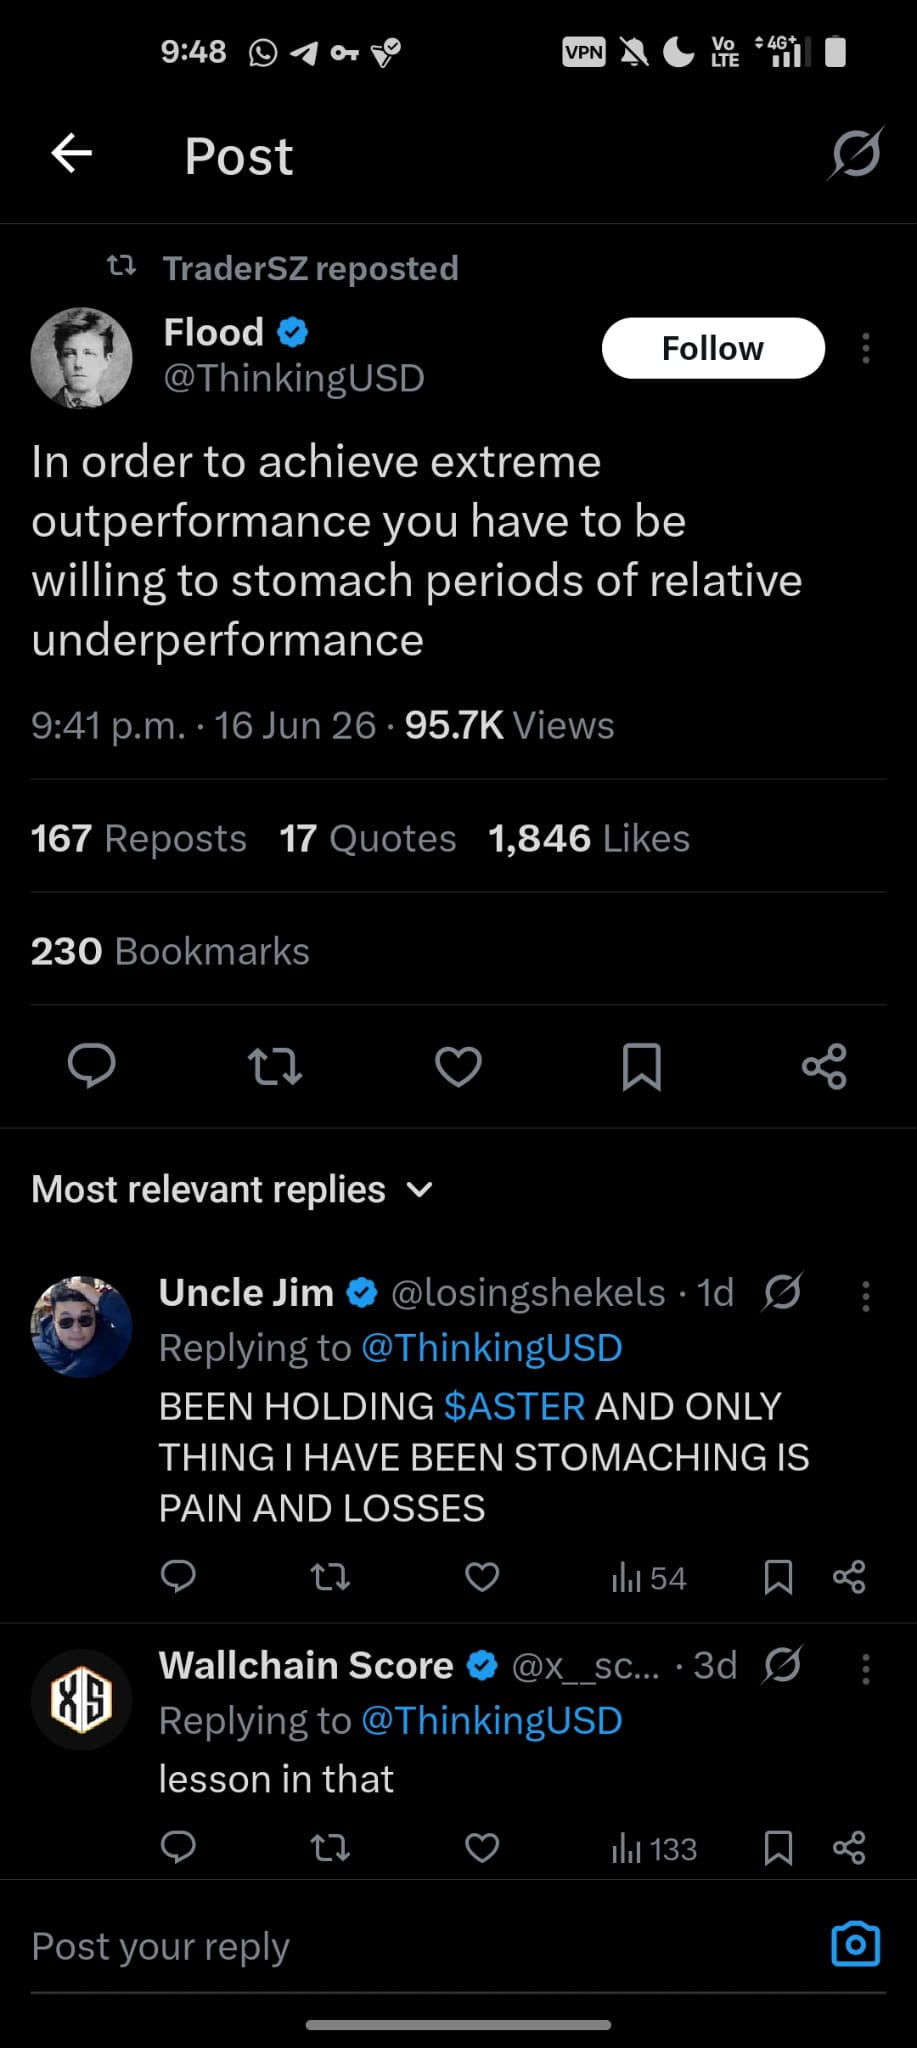View analytics for Uncle Jim's reply (54)
This screenshot has height=2048, width=917.
649,1578
